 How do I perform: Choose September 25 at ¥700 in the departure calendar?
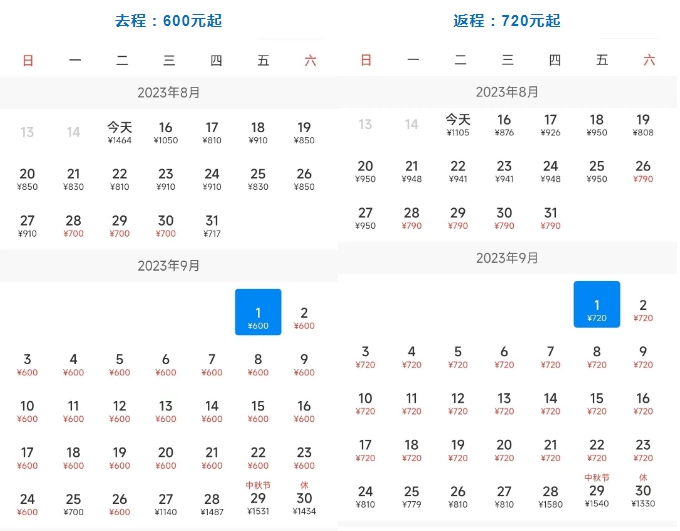pyautogui.click(x=74, y=504)
